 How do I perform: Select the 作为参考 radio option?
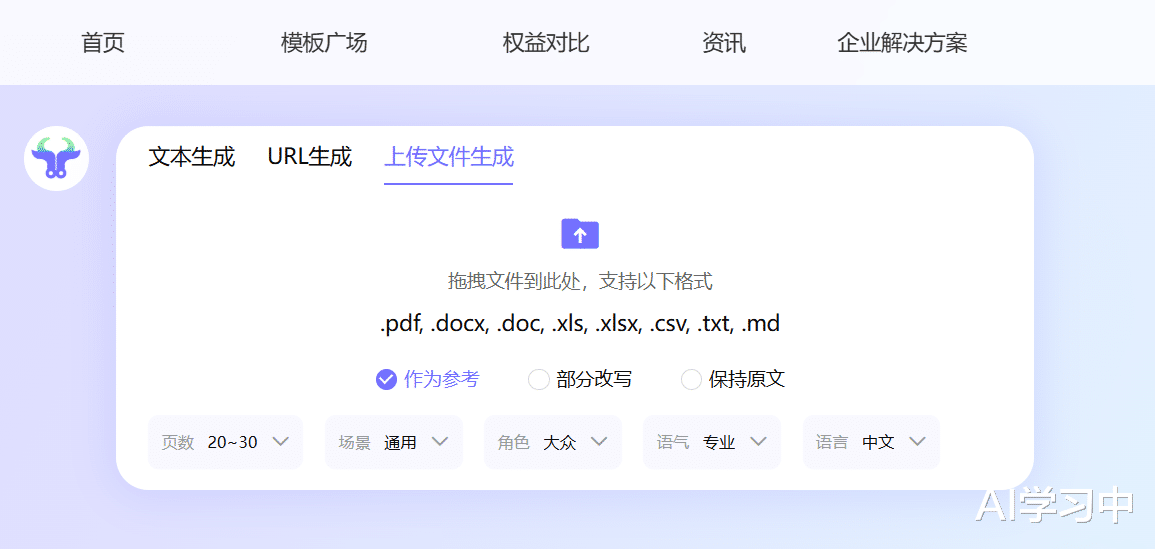click(428, 380)
